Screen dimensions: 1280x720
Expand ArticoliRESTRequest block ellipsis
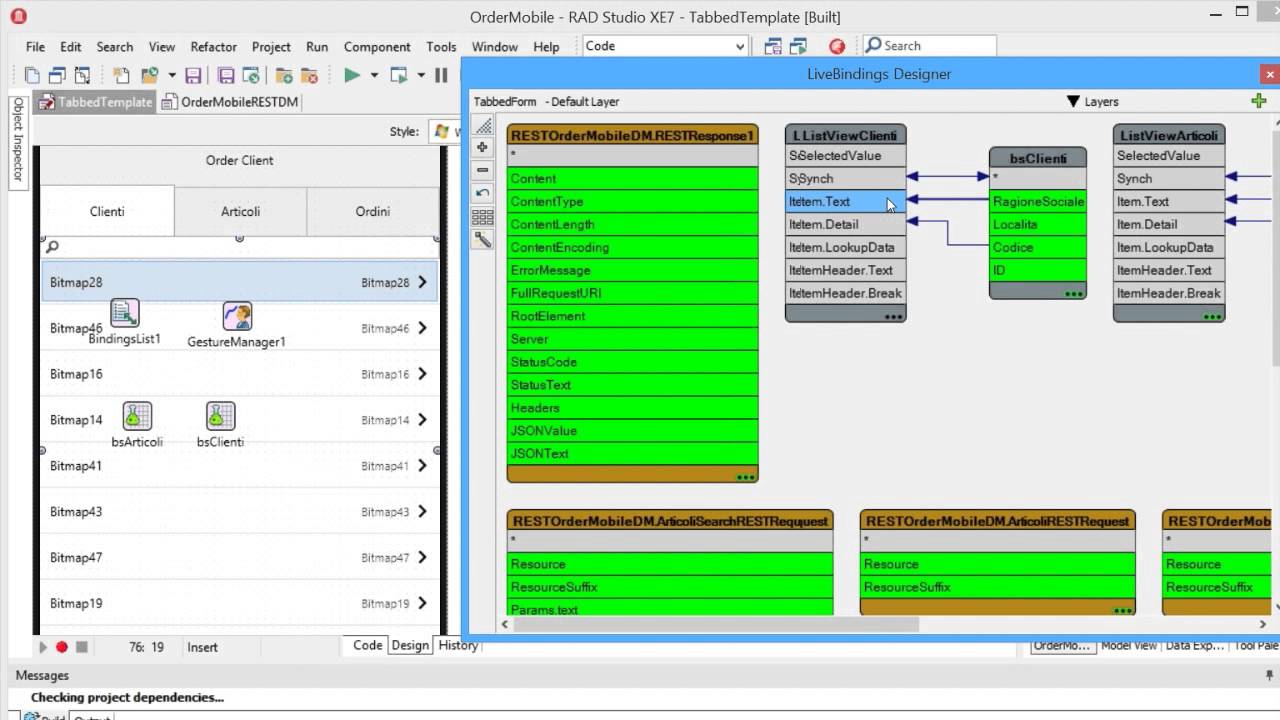(1123, 609)
